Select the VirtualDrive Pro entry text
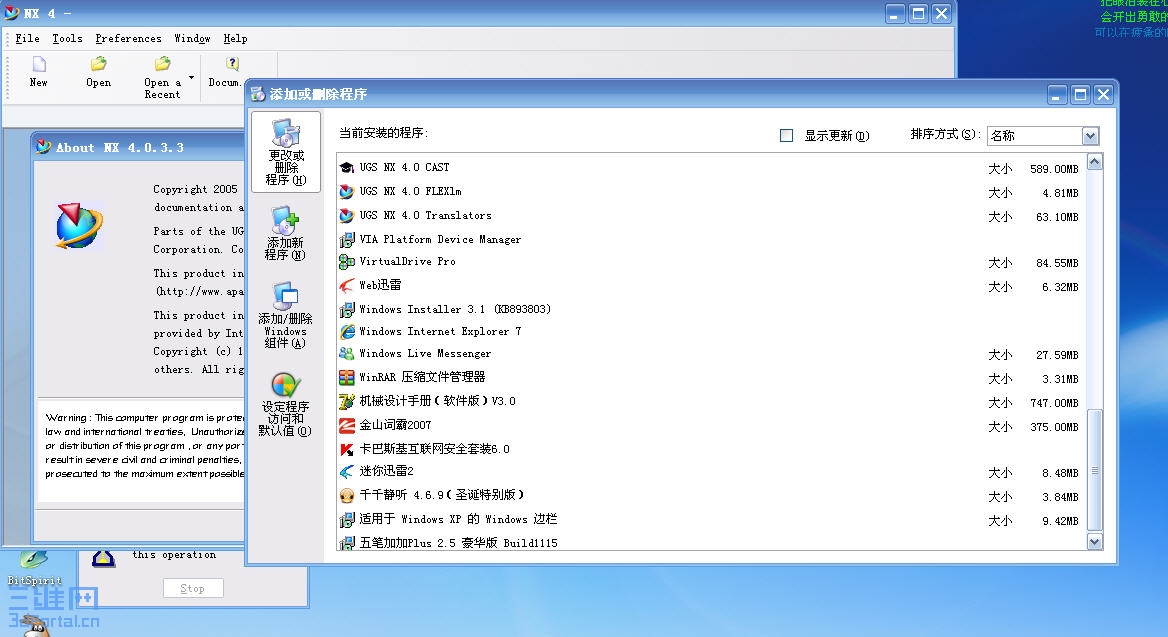The image size is (1168, 637). (407, 262)
